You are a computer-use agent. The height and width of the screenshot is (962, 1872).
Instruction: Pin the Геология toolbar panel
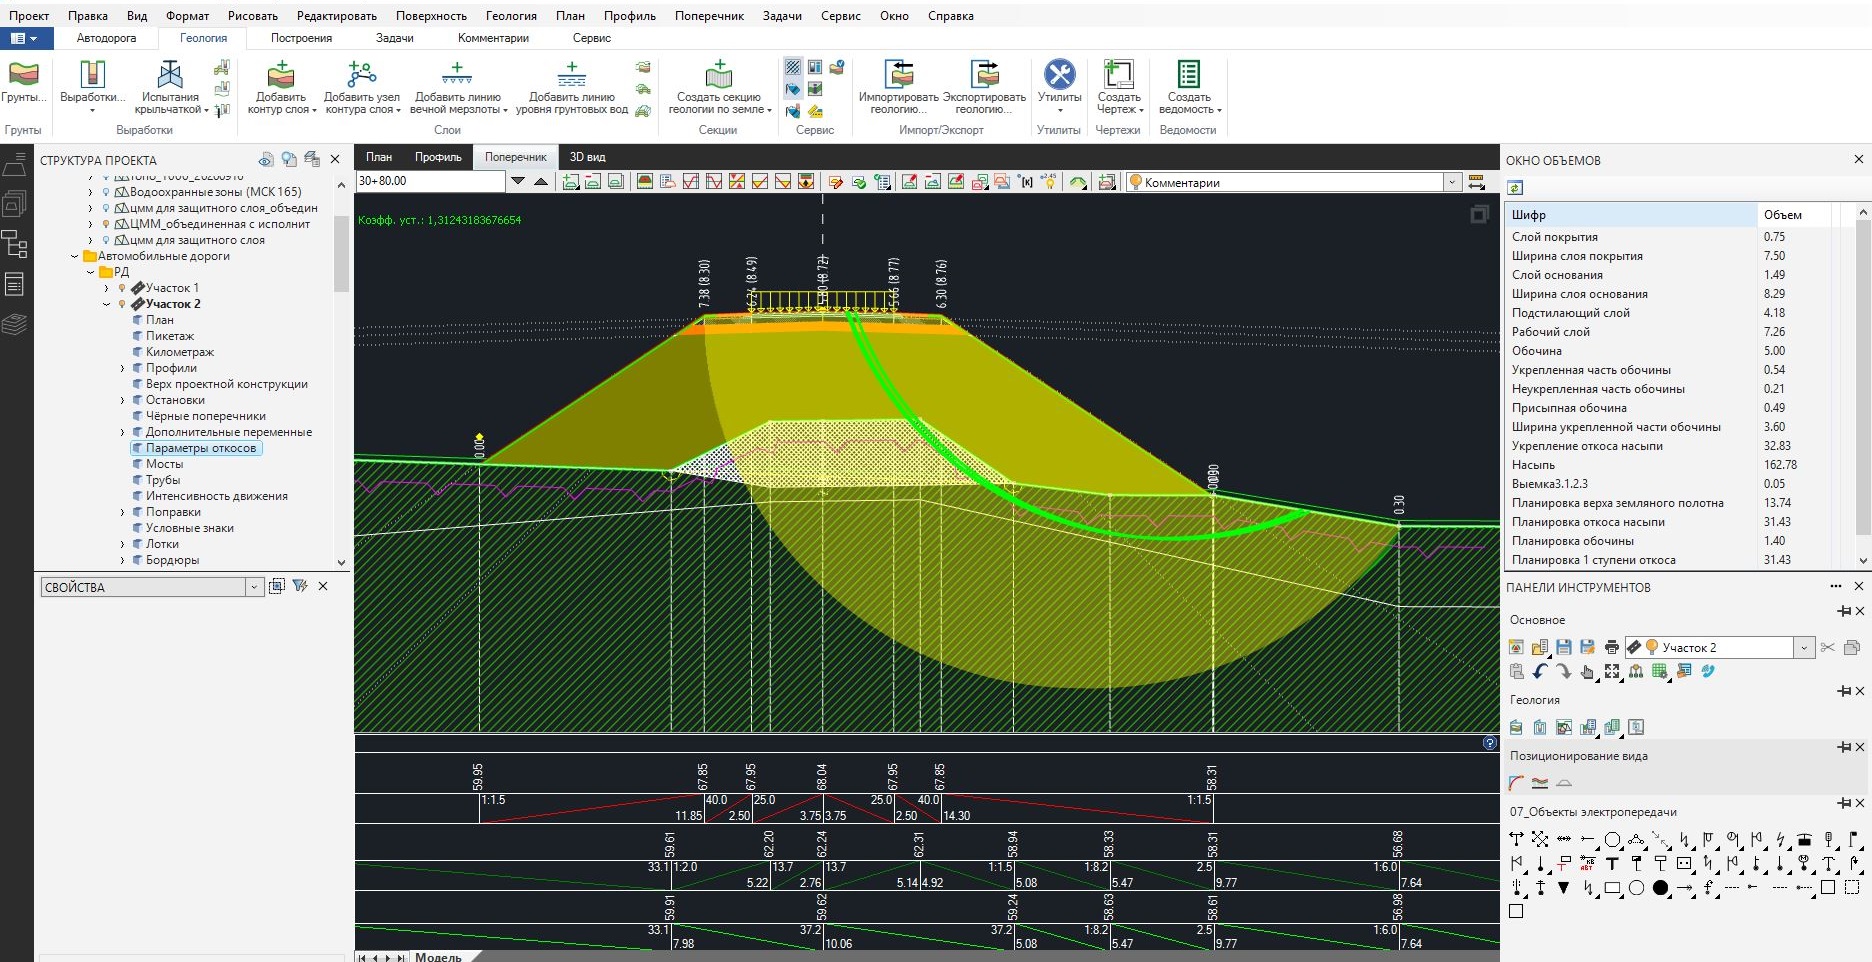point(1843,691)
